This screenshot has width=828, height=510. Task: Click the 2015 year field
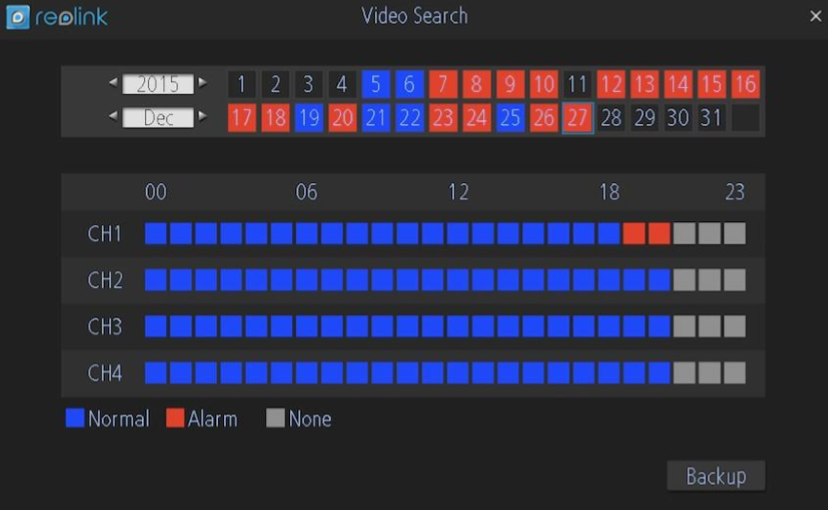point(158,83)
